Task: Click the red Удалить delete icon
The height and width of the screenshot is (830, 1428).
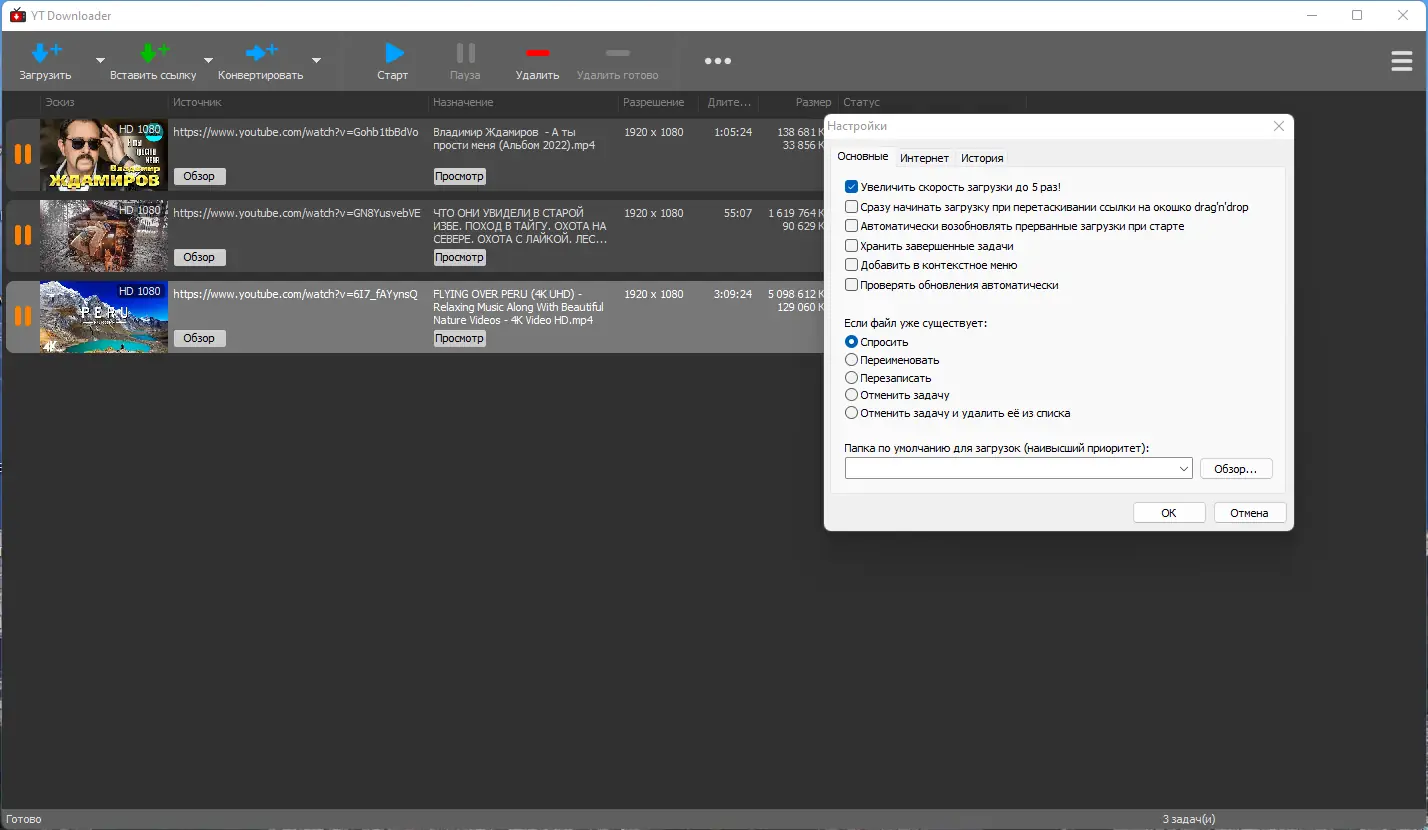Action: pos(538,53)
